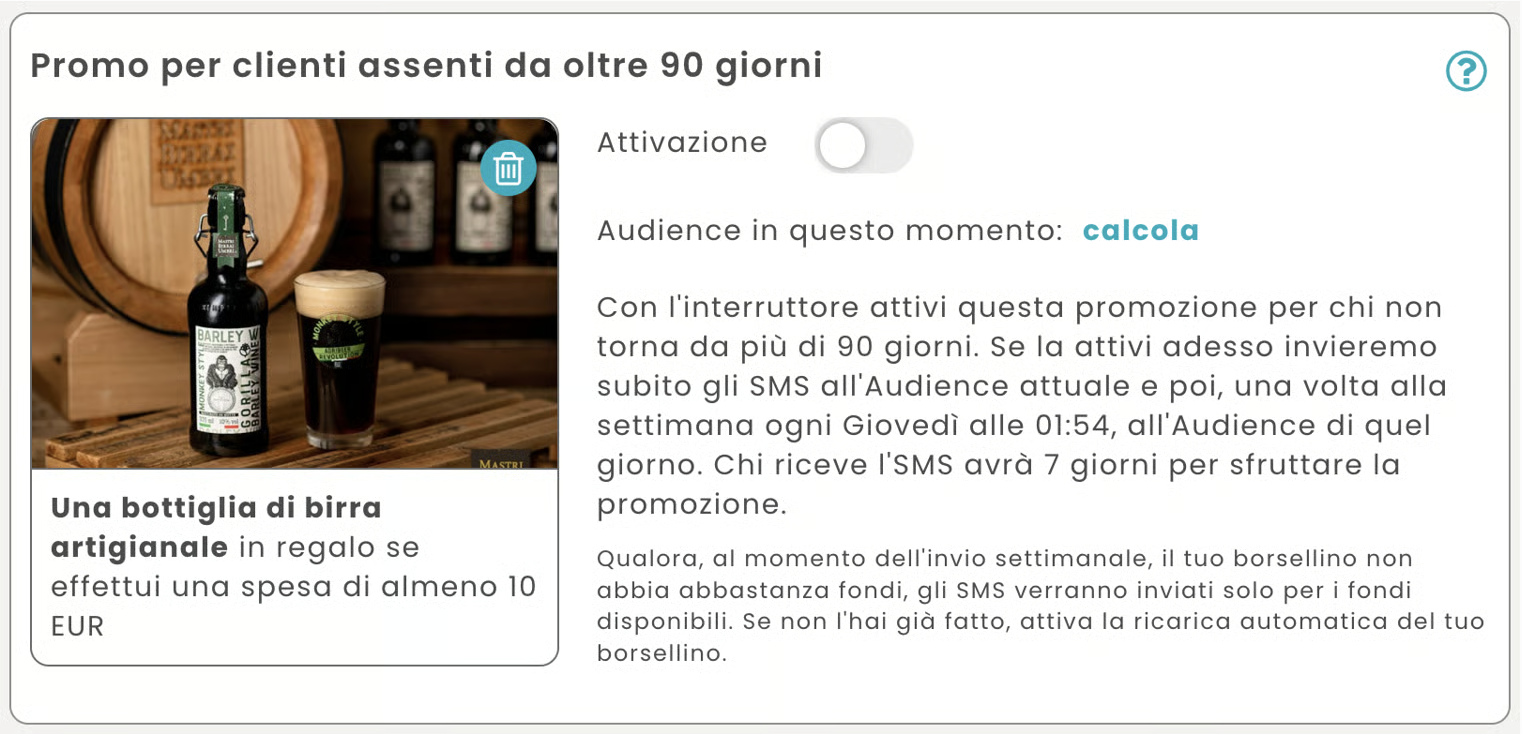Click the paragraph starting "Con l'interruttore attivi"
The image size is (1522, 734).
point(1019,307)
